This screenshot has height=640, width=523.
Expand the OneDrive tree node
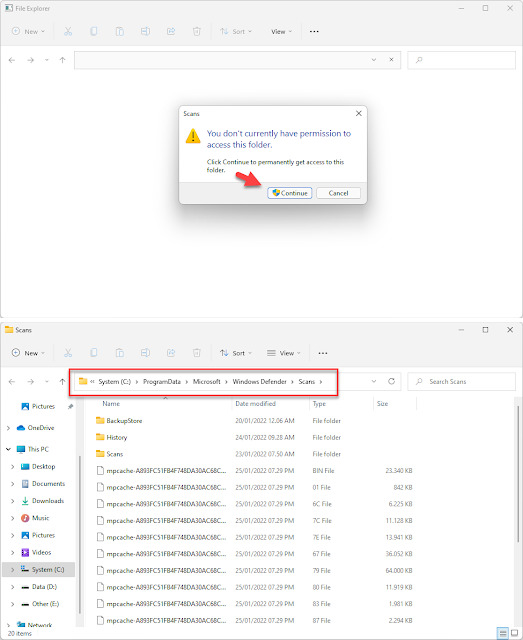(x=9, y=428)
